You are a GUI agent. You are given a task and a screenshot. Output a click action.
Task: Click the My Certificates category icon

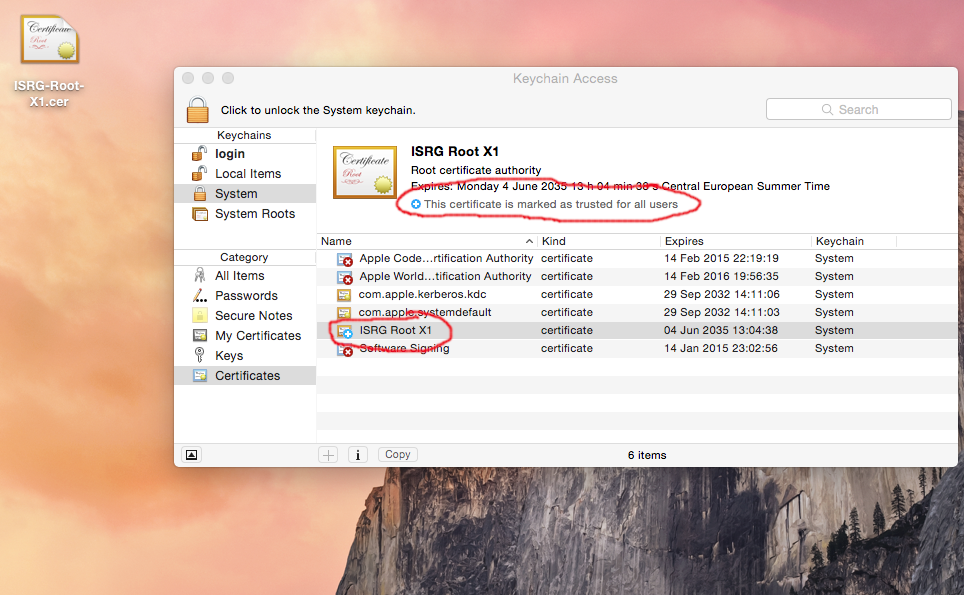(x=200, y=336)
